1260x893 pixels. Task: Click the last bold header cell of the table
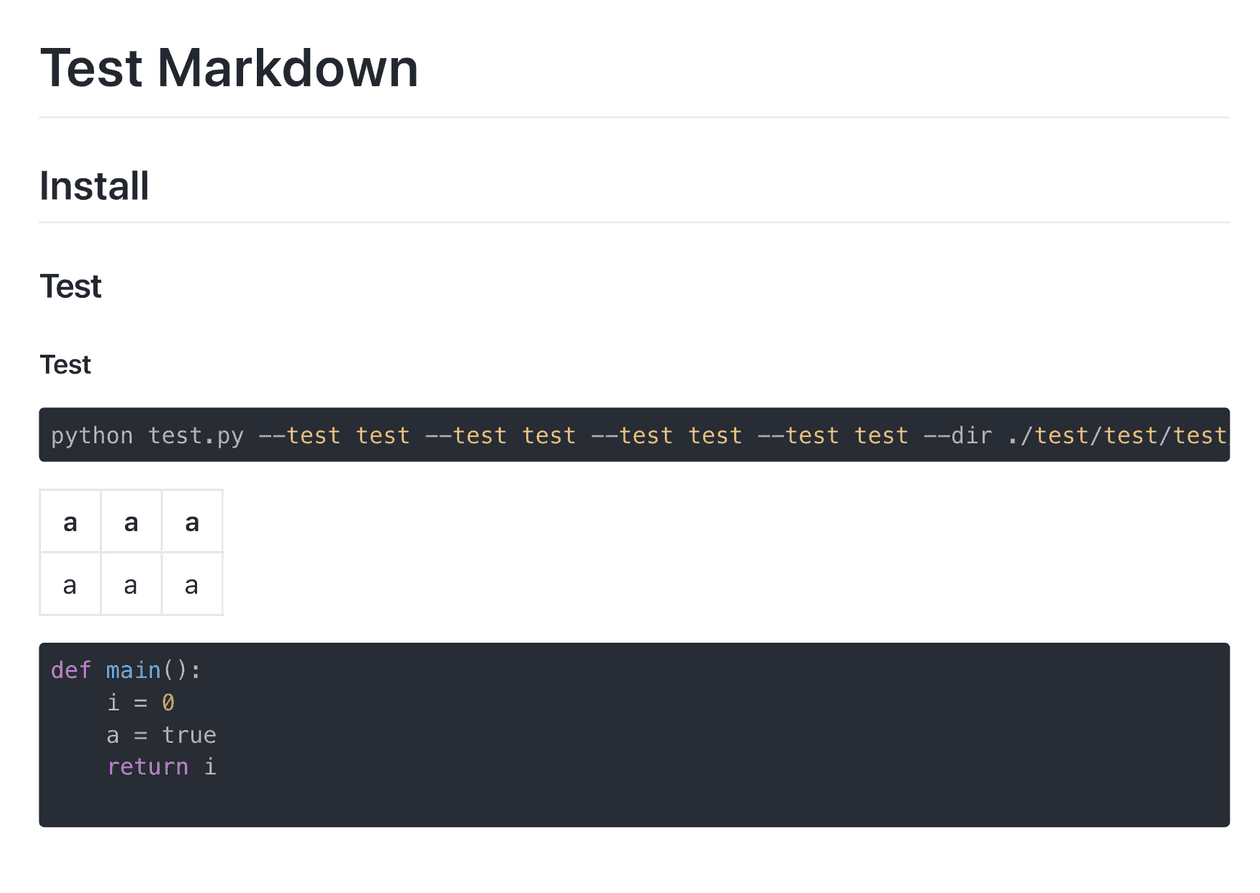point(192,521)
